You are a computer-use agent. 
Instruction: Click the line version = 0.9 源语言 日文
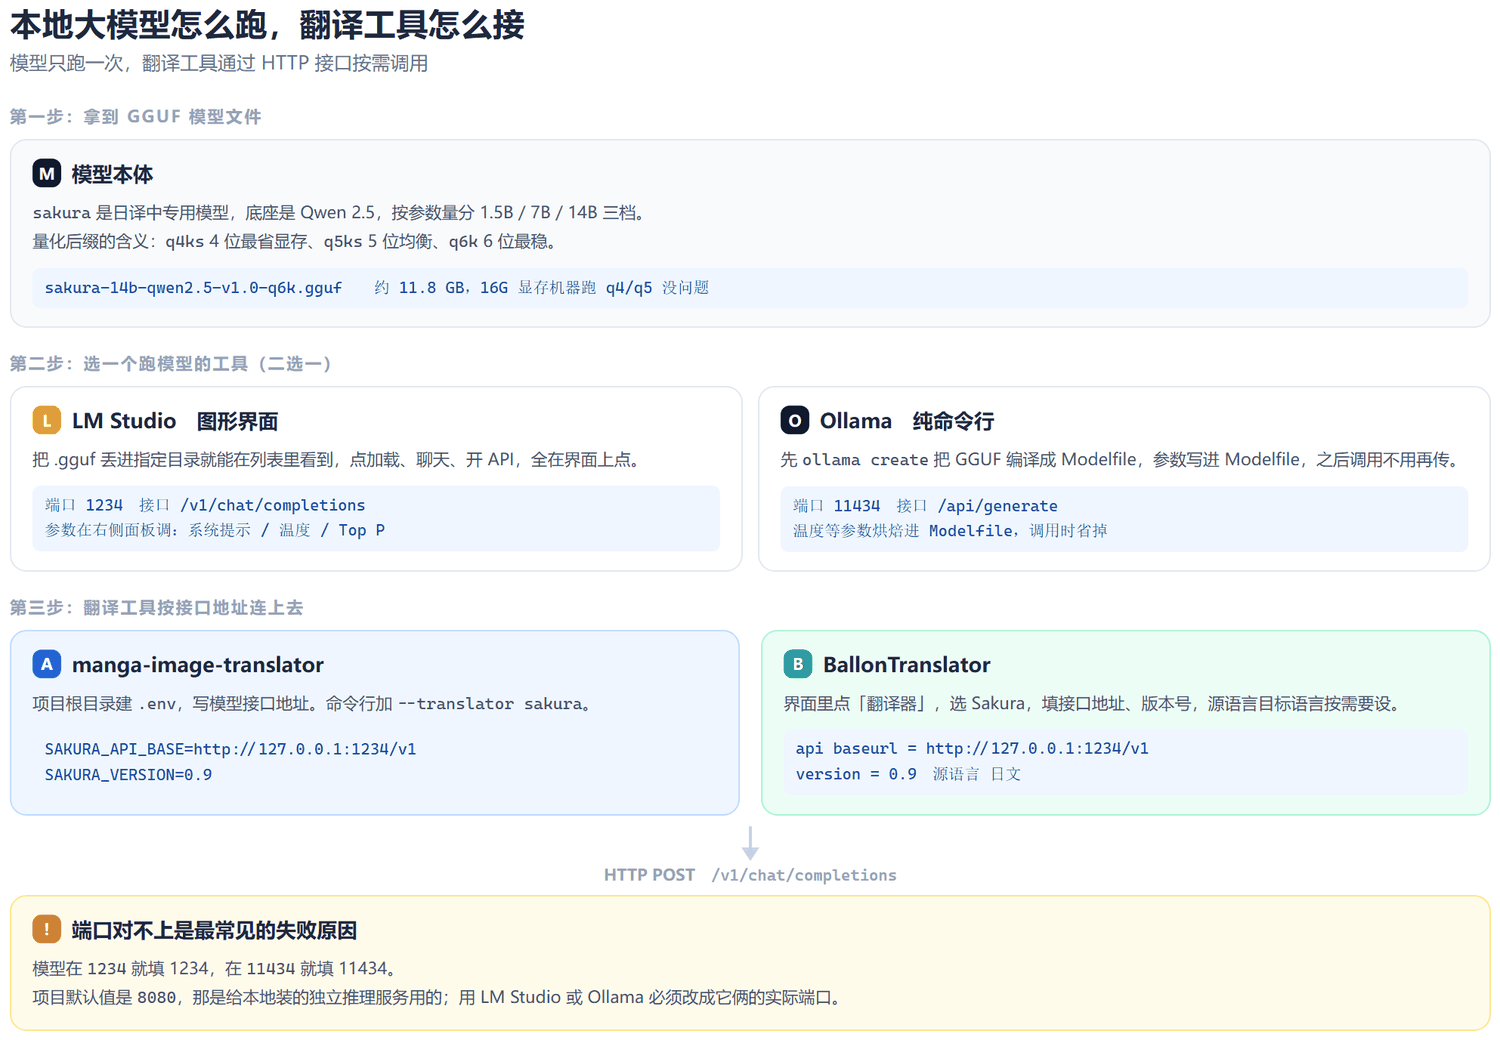[908, 774]
